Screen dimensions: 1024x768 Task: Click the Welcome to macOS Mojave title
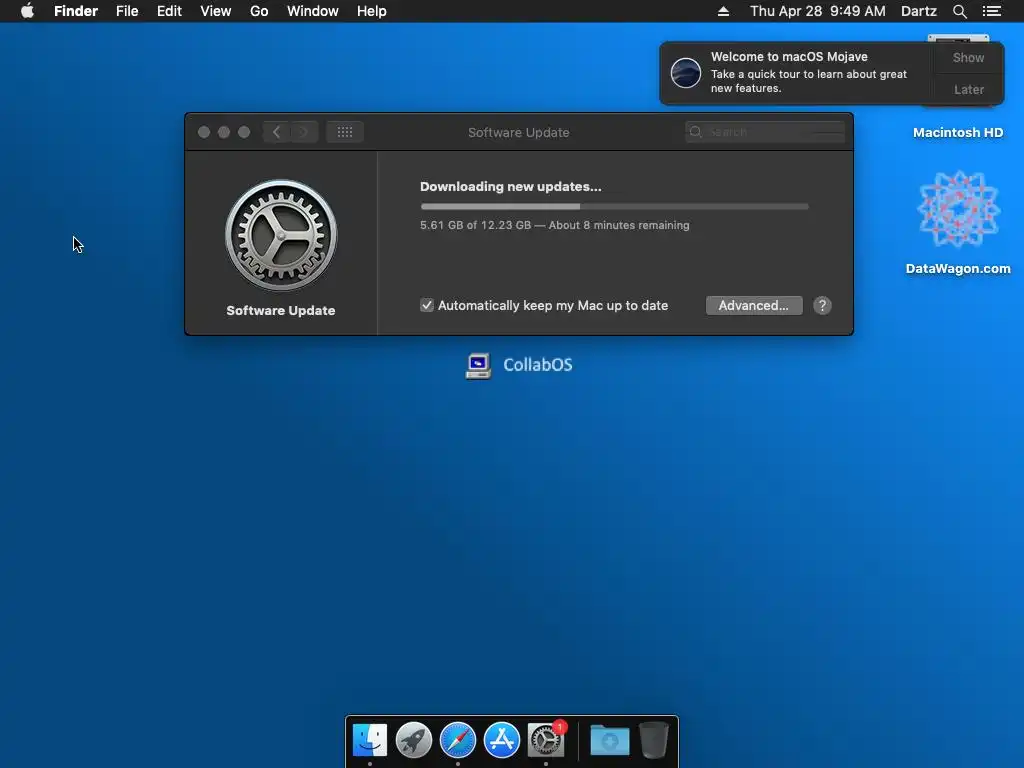(x=789, y=57)
